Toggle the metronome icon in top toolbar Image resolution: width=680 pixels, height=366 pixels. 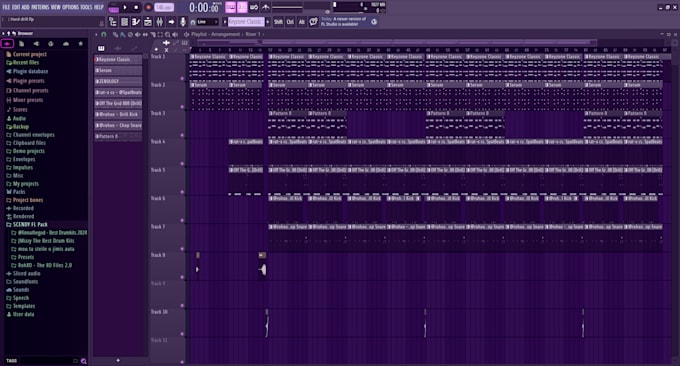pyautogui.click(x=265, y=7)
